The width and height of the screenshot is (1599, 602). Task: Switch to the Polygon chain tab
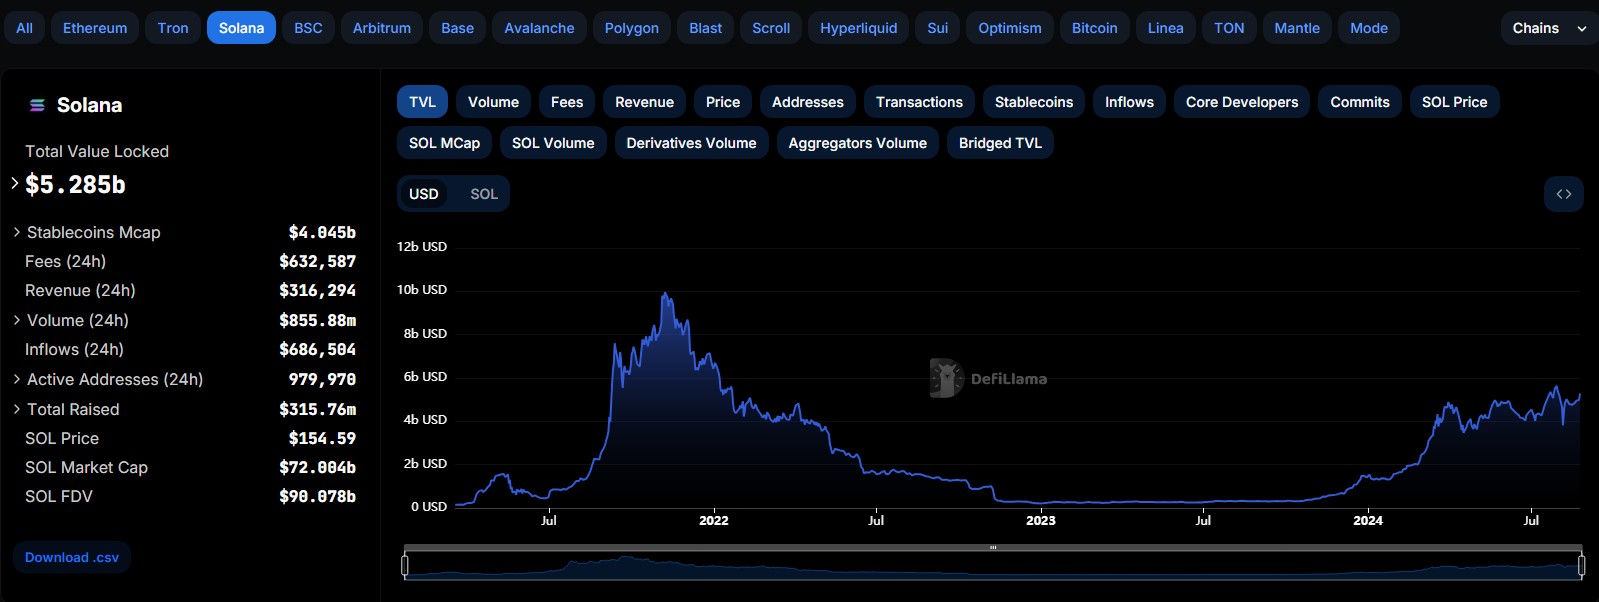pos(632,28)
